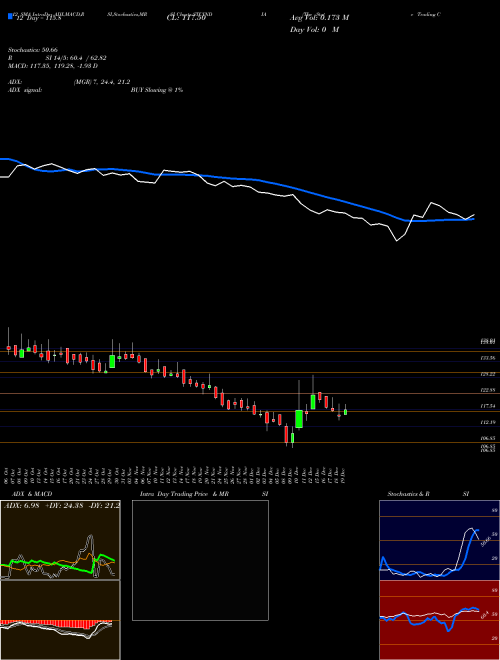Click the blue 12 Day SMA legend square
Viewport: 500px width, 660px height.
click(x=10, y=17)
